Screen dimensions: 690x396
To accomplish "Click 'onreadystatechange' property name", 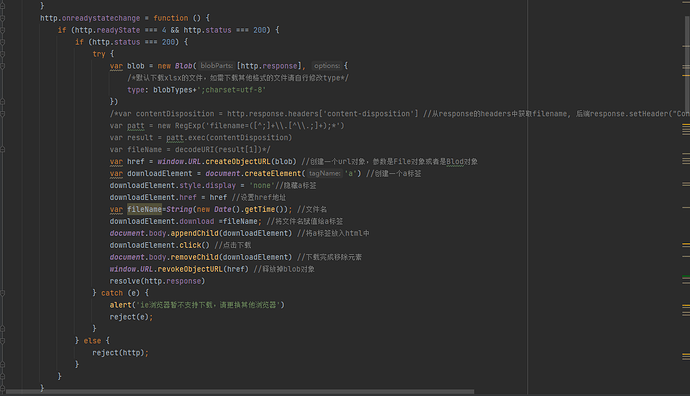I will click(x=101, y=18).
